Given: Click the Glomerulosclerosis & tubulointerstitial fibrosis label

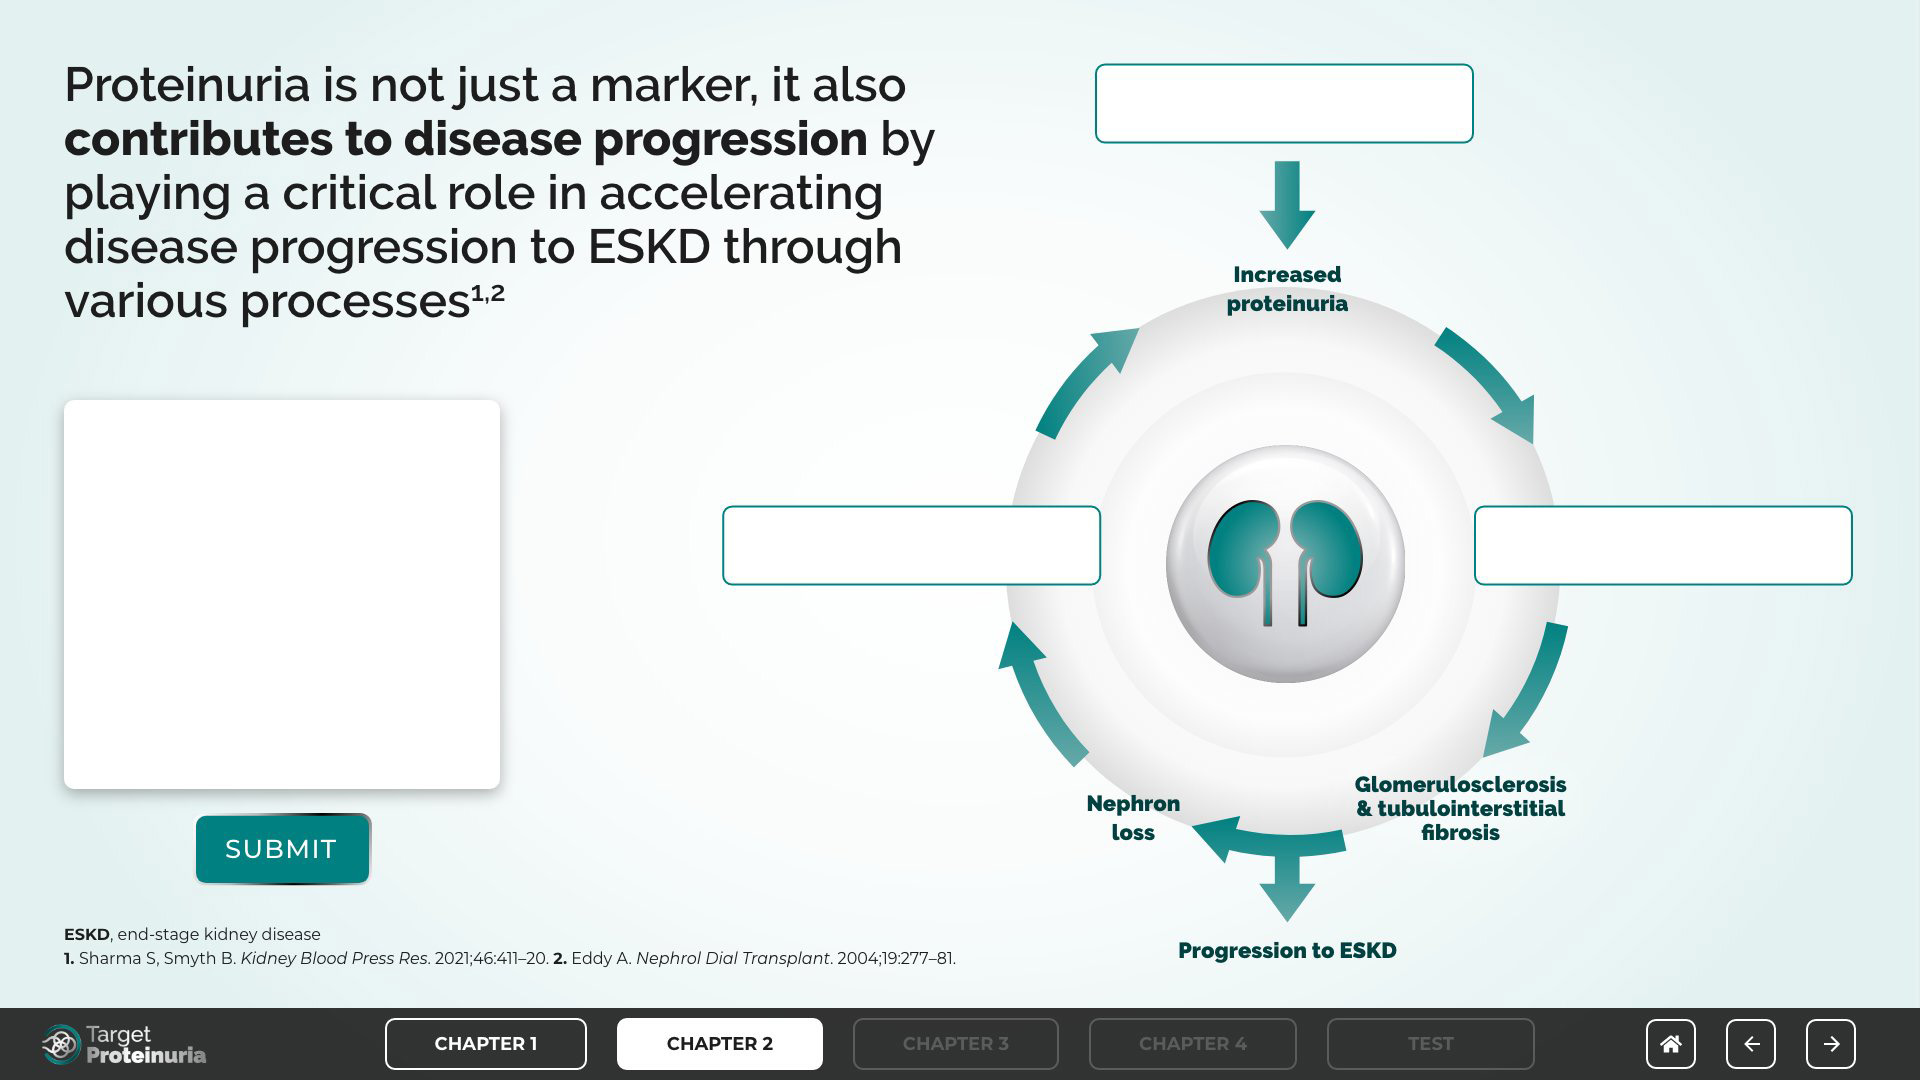Looking at the screenshot, I should click(1460, 808).
